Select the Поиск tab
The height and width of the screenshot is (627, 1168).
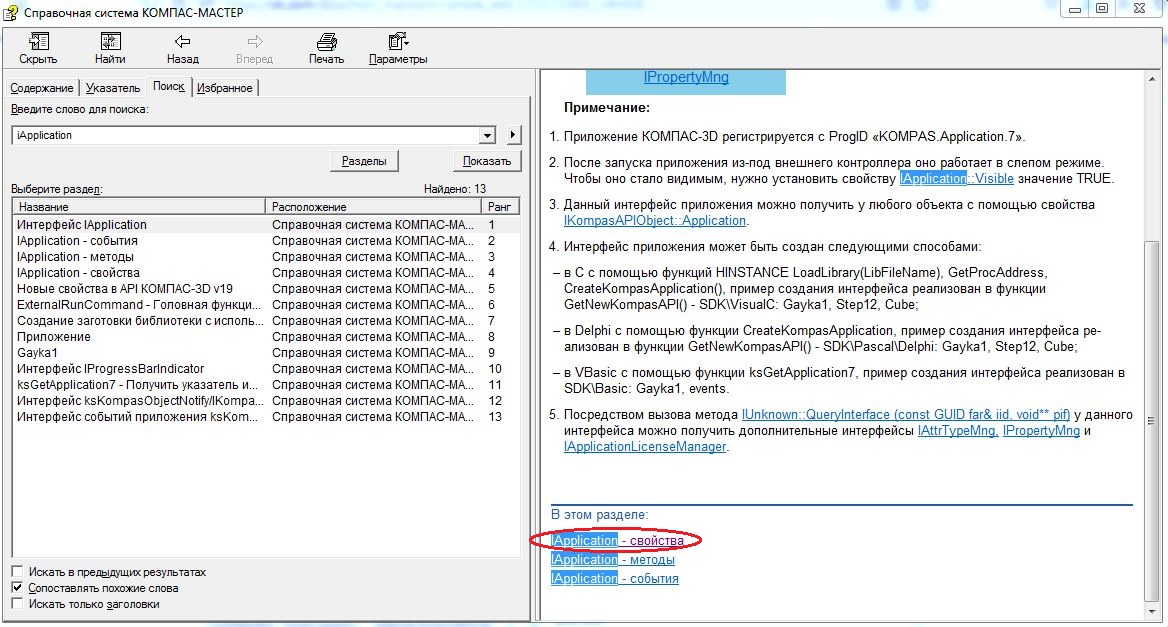(169, 86)
